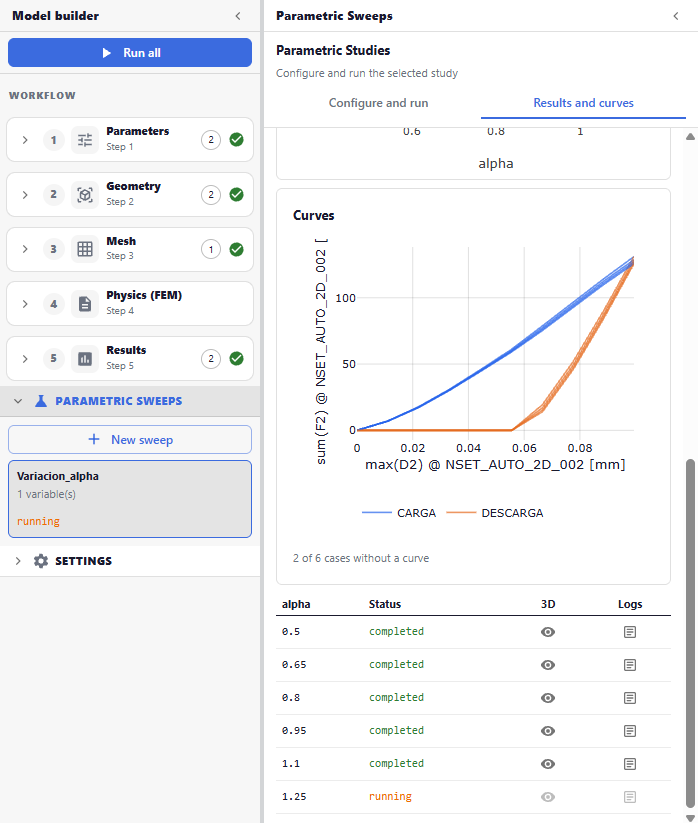Open the Parameters sliders icon

tap(85, 140)
